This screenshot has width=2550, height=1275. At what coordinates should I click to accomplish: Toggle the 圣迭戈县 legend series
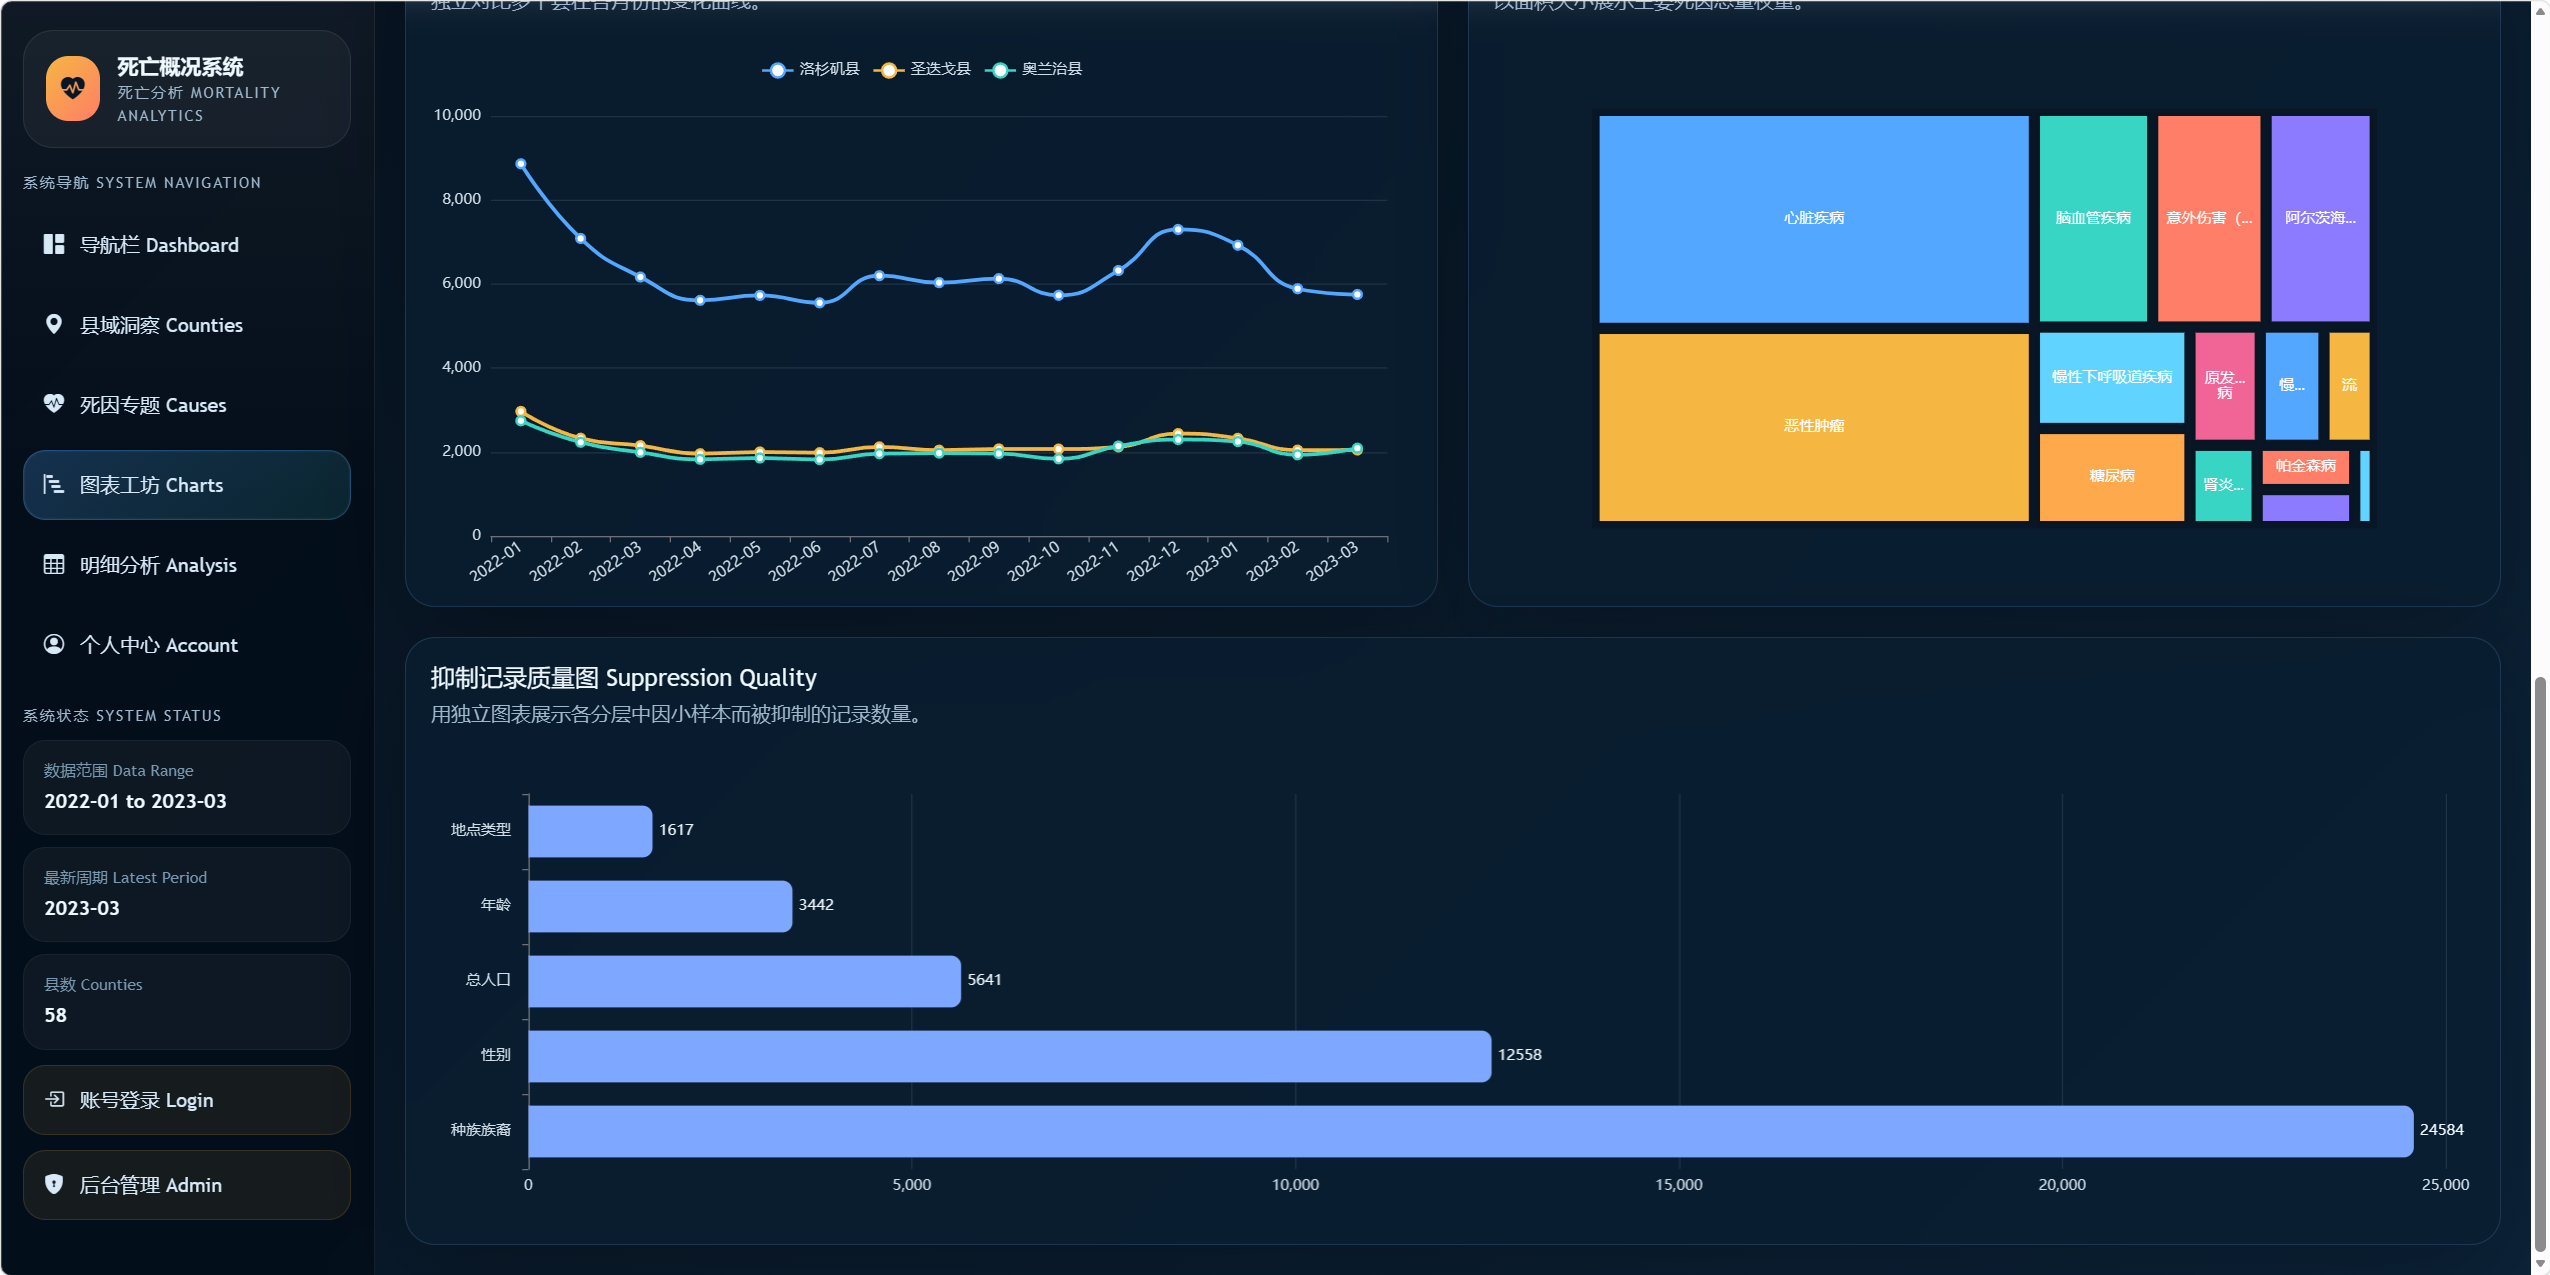tap(923, 69)
